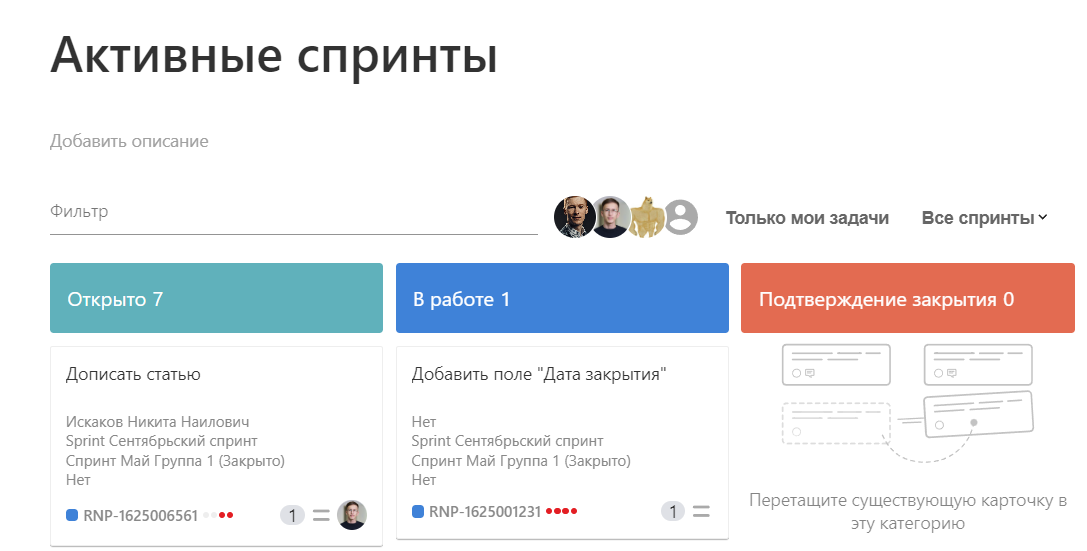Click assignee avatar on "Дописать статью" card
This screenshot has width=1087, height=551.
point(352,515)
